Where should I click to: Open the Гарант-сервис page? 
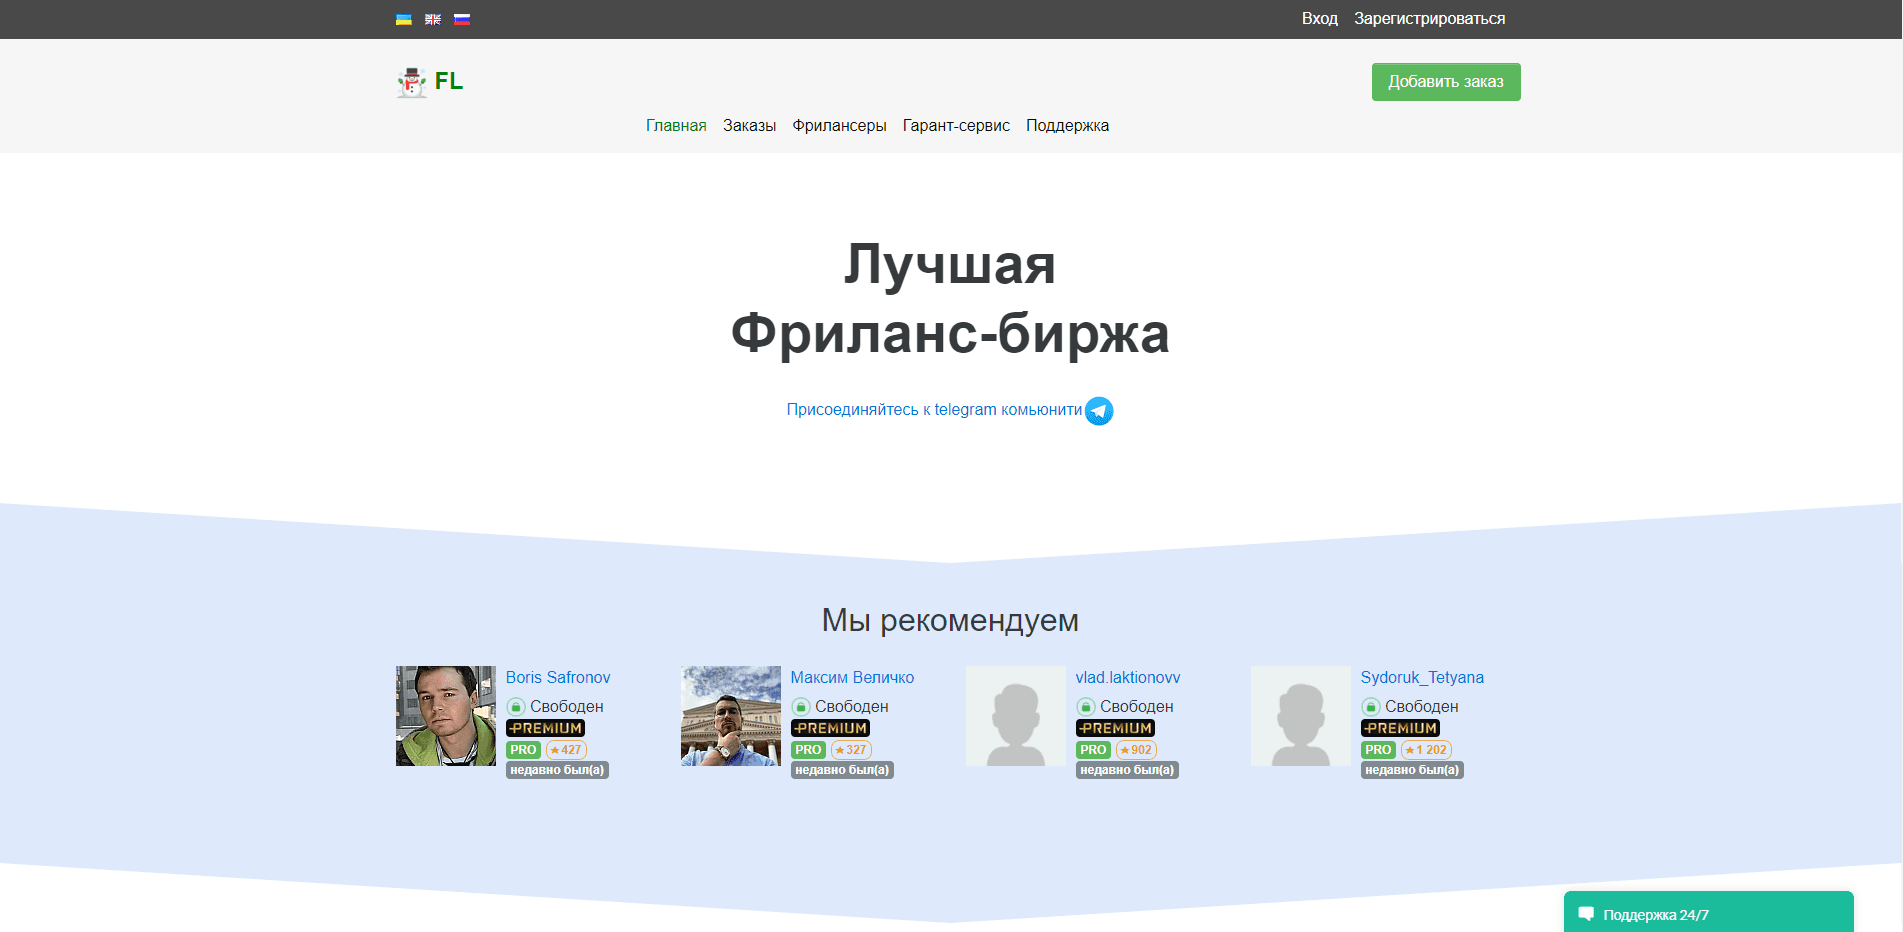956,125
